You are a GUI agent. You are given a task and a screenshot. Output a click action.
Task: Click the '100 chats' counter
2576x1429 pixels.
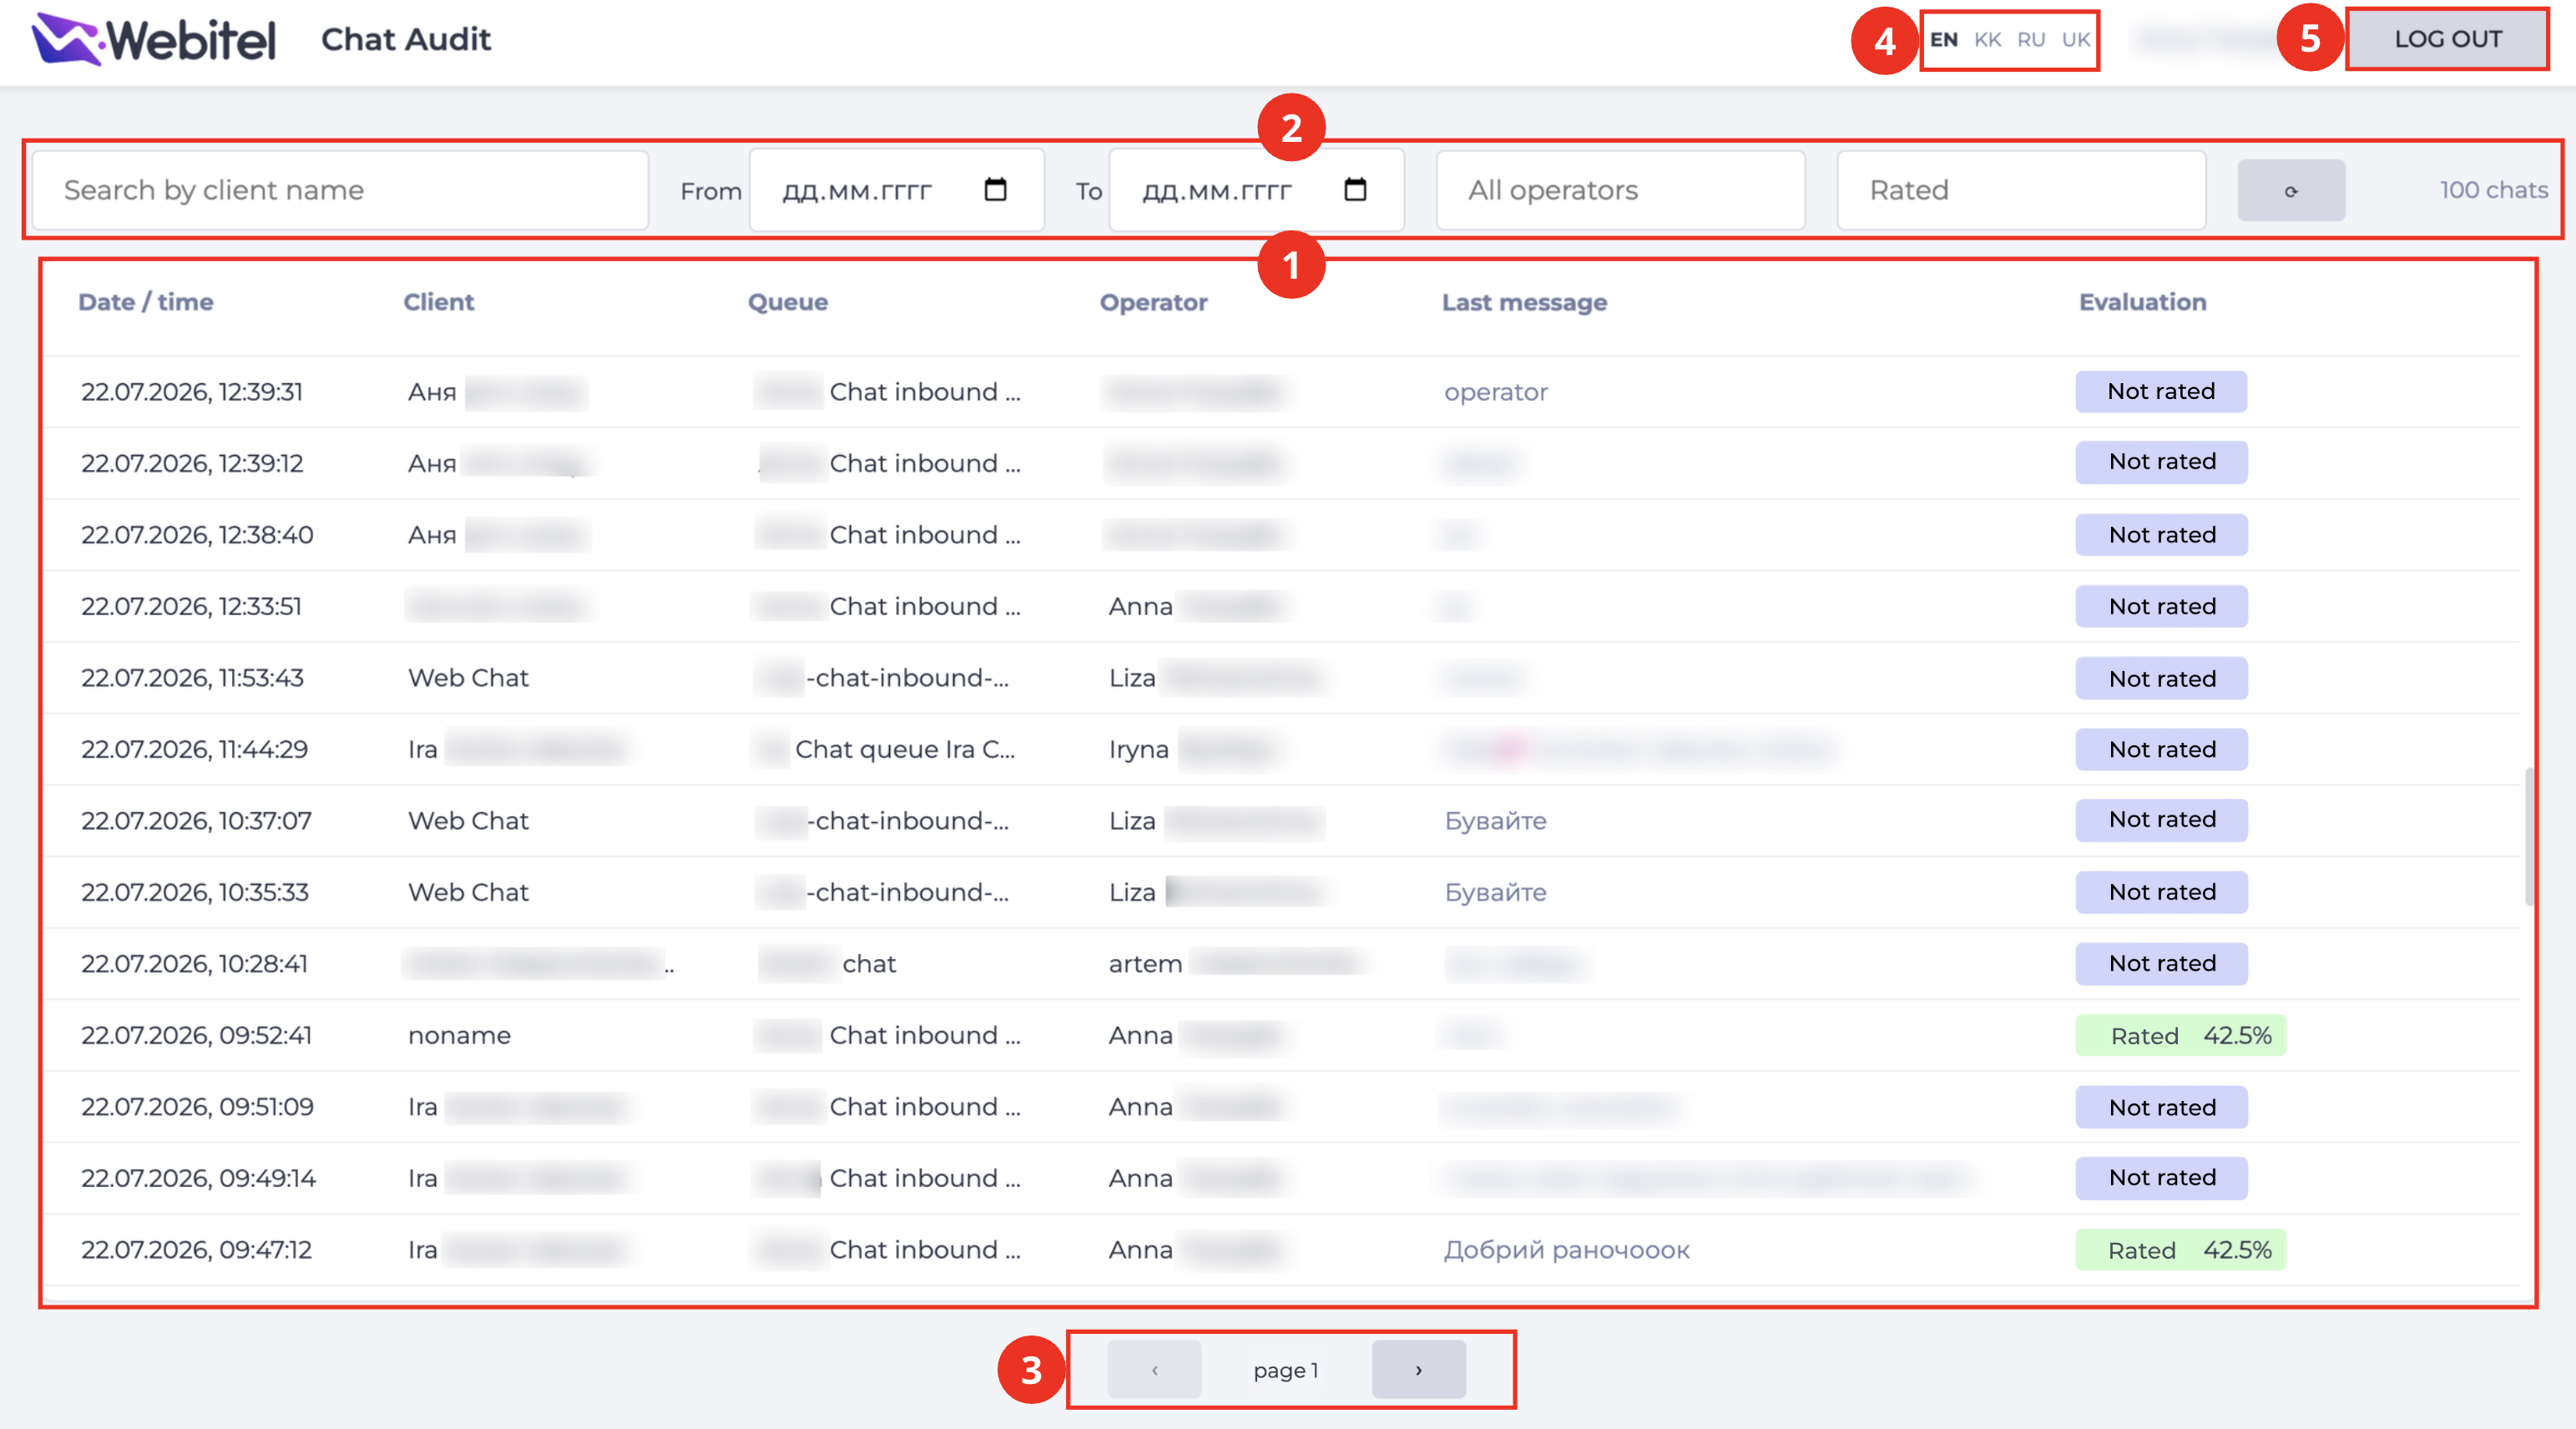pyautogui.click(x=2493, y=190)
